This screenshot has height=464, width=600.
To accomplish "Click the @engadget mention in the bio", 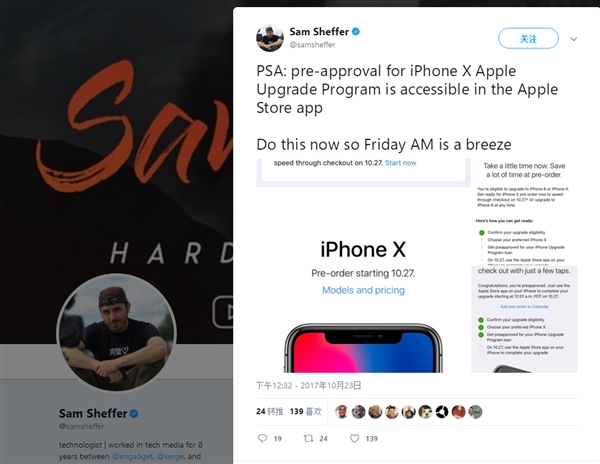I will tap(132, 456).
